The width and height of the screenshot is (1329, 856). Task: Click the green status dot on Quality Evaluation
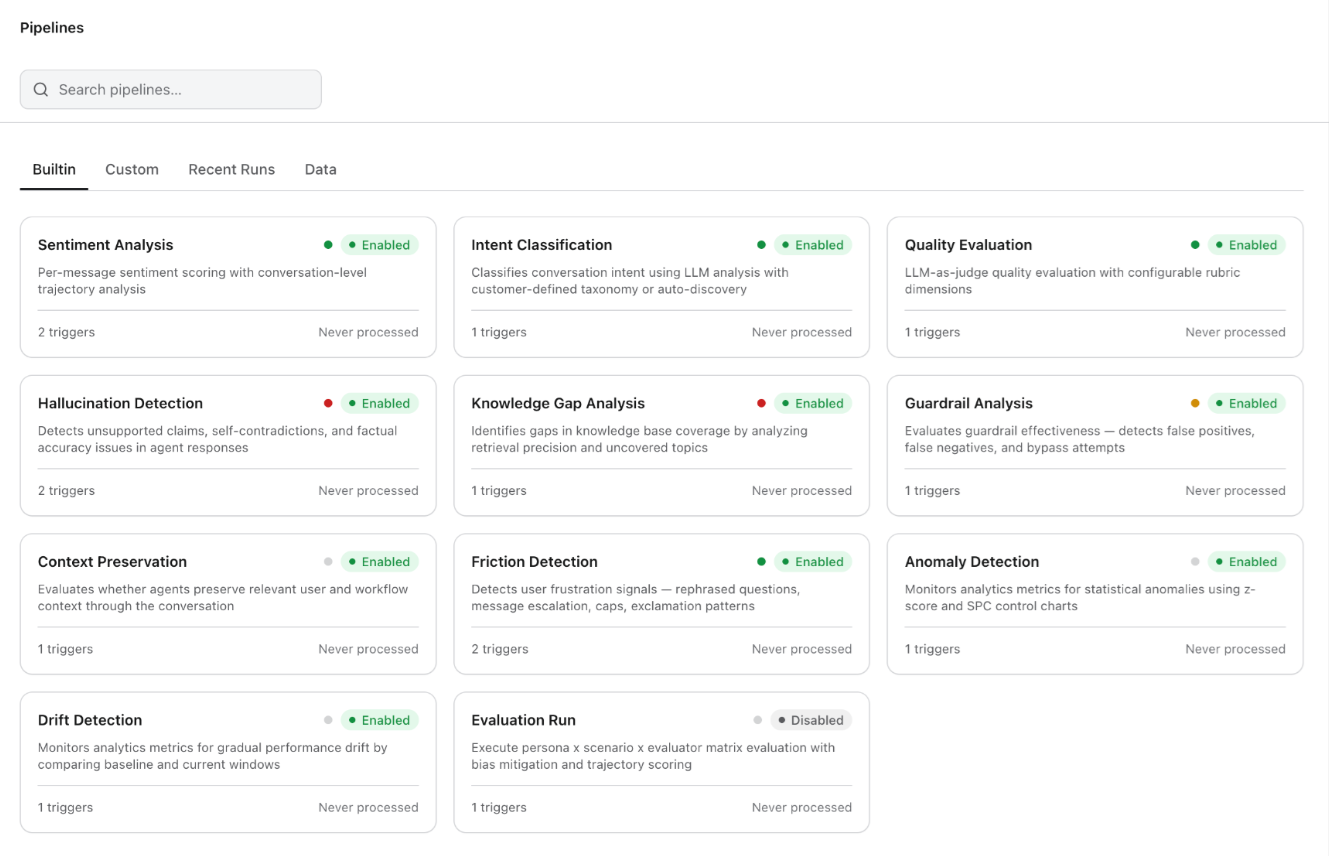(1195, 245)
